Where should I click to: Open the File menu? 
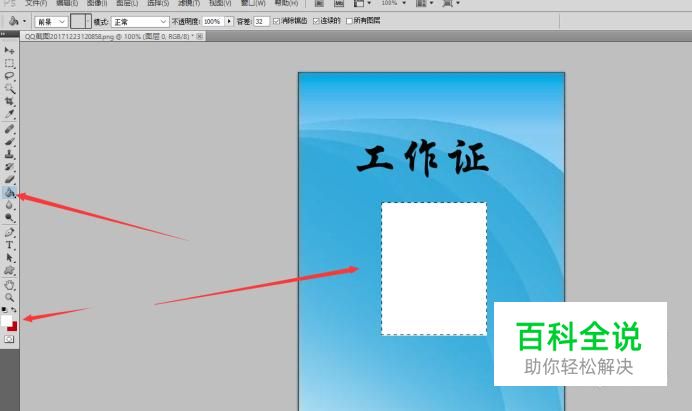36,3
